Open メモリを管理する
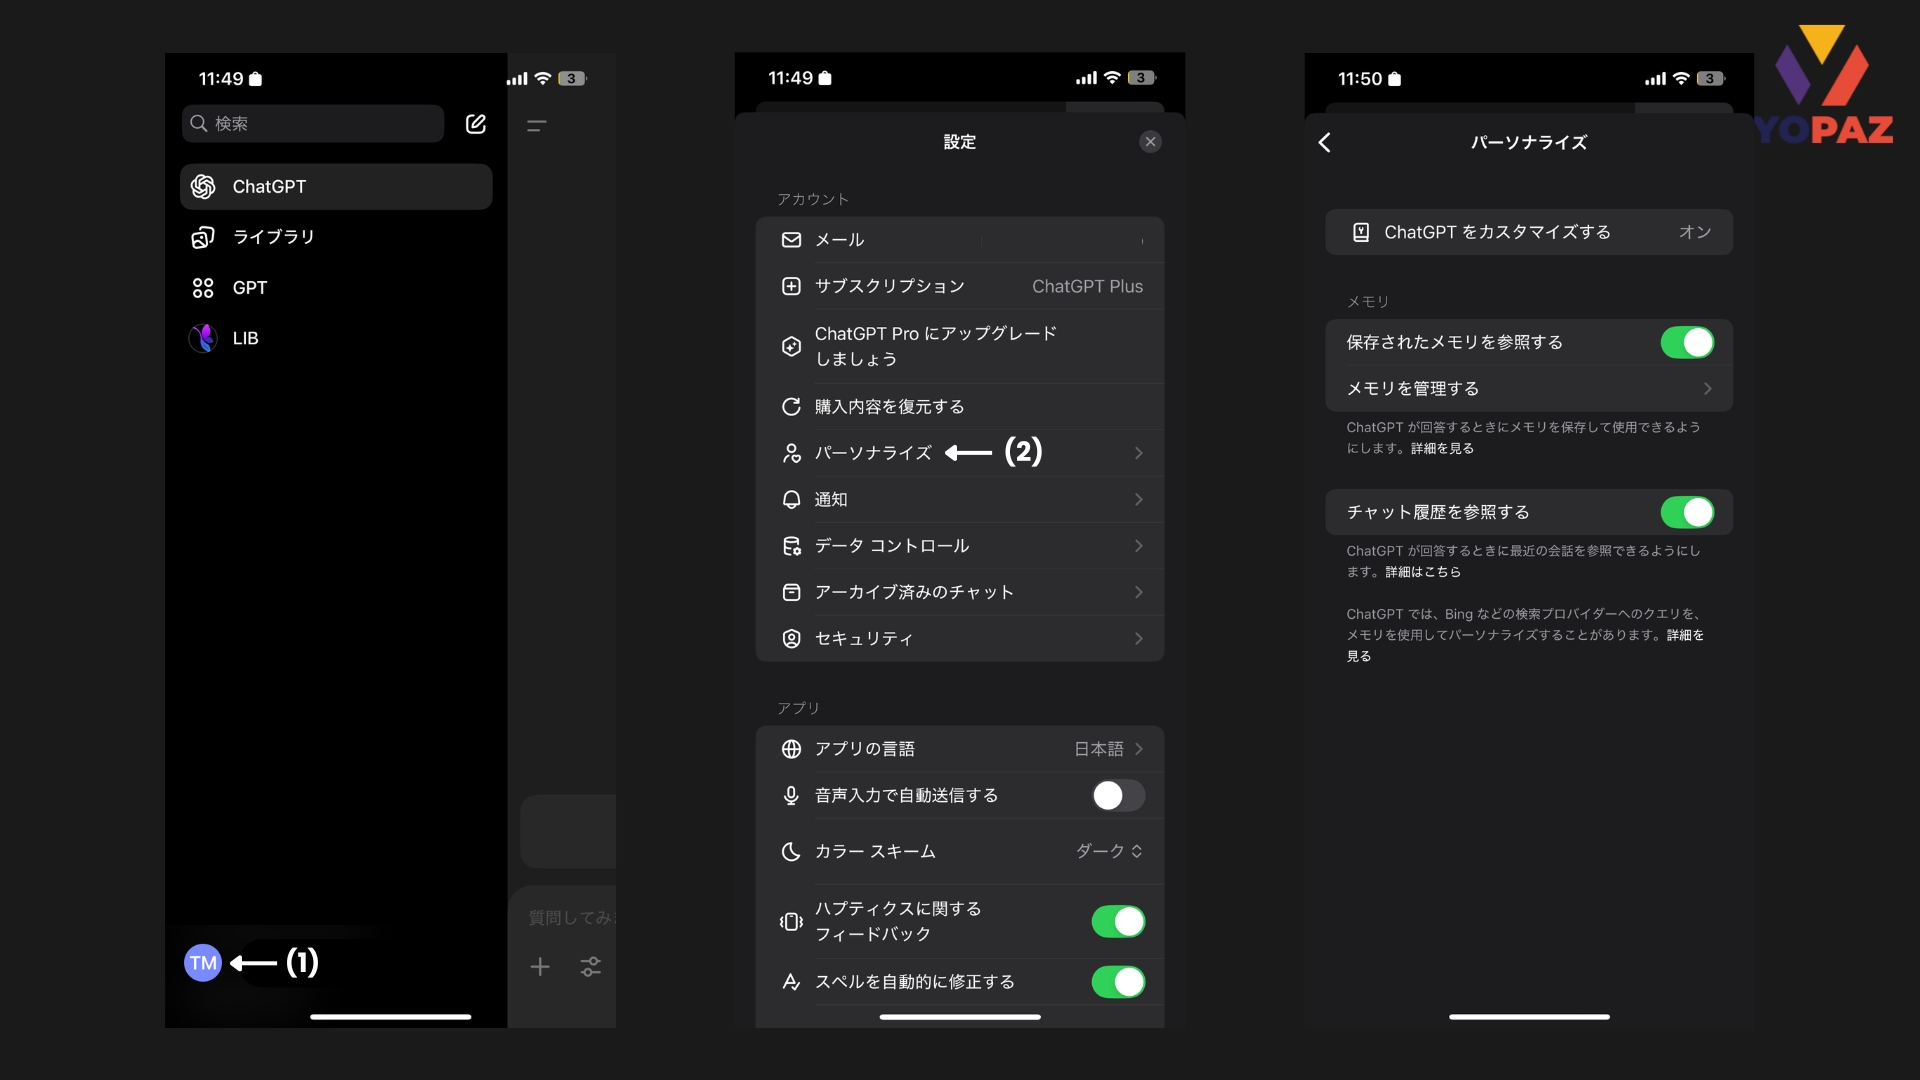 [1529, 388]
